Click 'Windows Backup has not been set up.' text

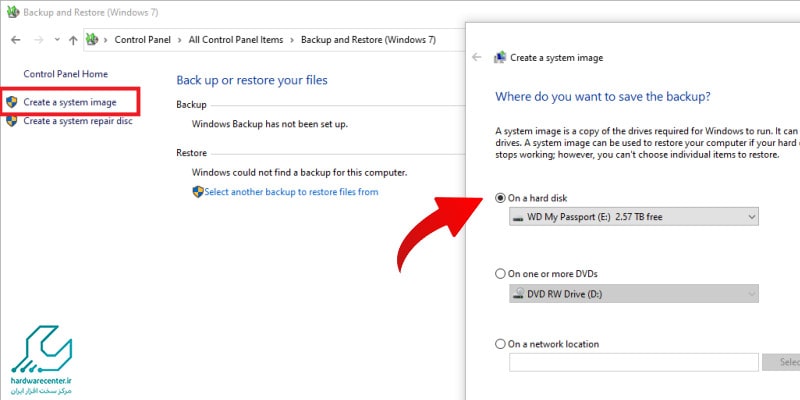pos(270,124)
